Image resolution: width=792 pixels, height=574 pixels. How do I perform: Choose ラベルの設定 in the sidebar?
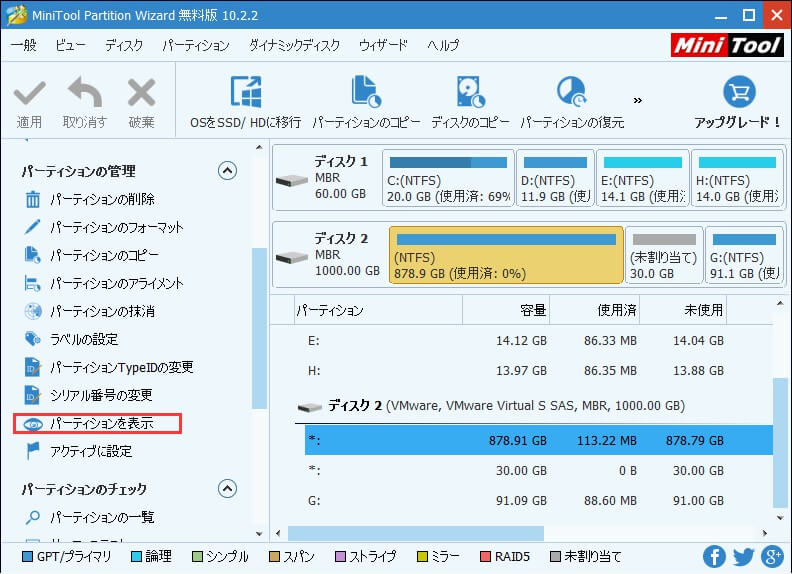click(71, 339)
